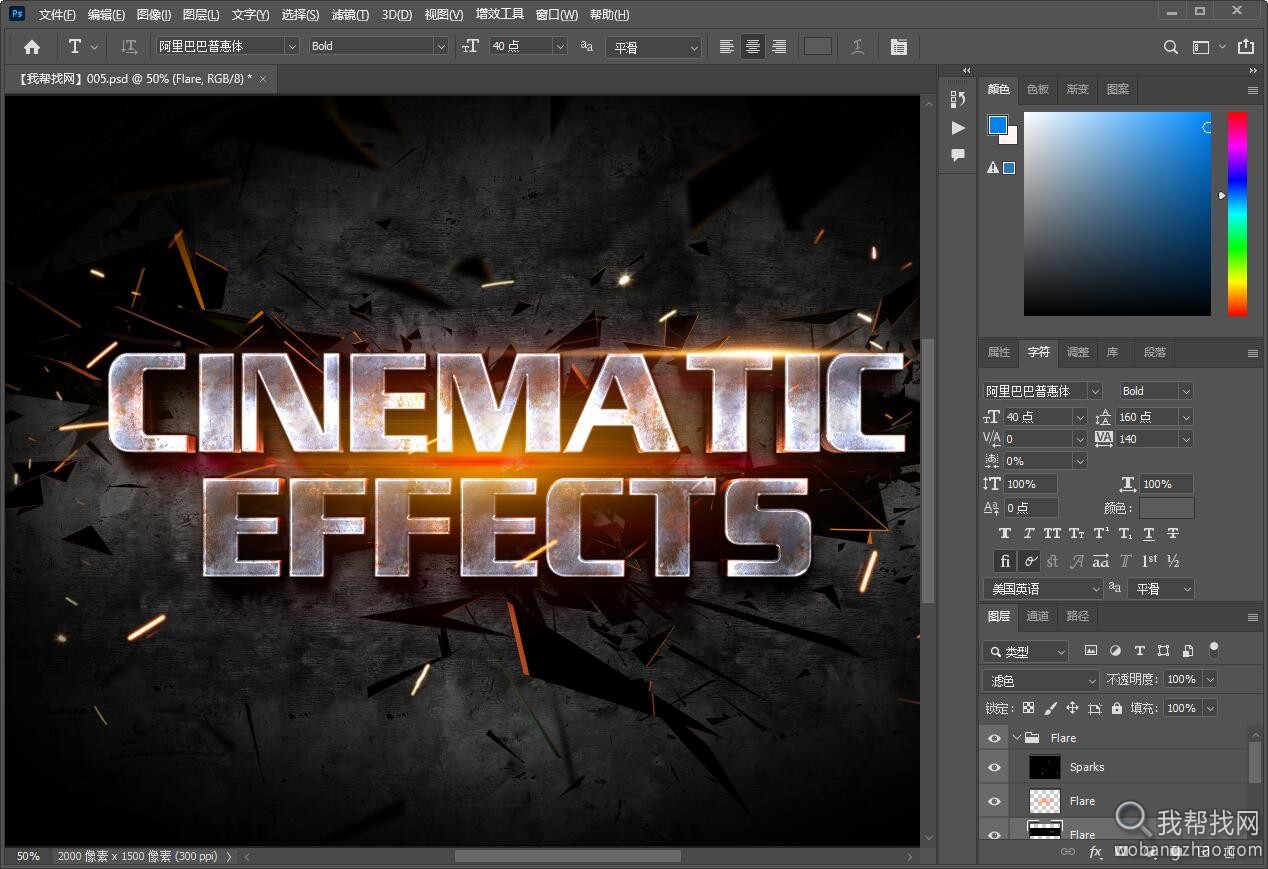
Task: Hide the Sparks layer
Action: click(x=994, y=767)
